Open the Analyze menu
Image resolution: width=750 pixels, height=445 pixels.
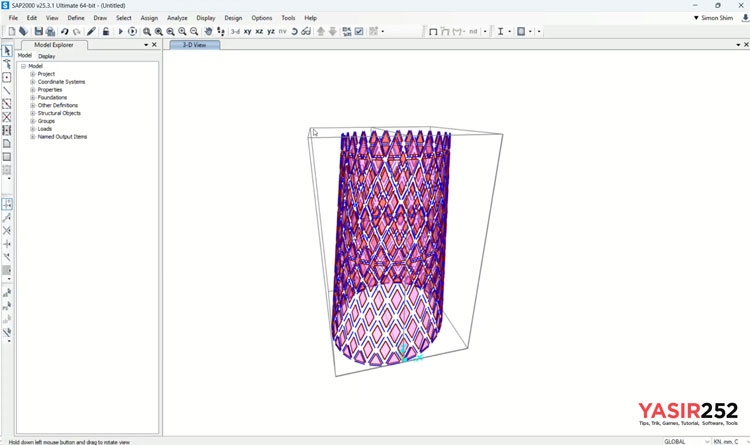tap(177, 18)
